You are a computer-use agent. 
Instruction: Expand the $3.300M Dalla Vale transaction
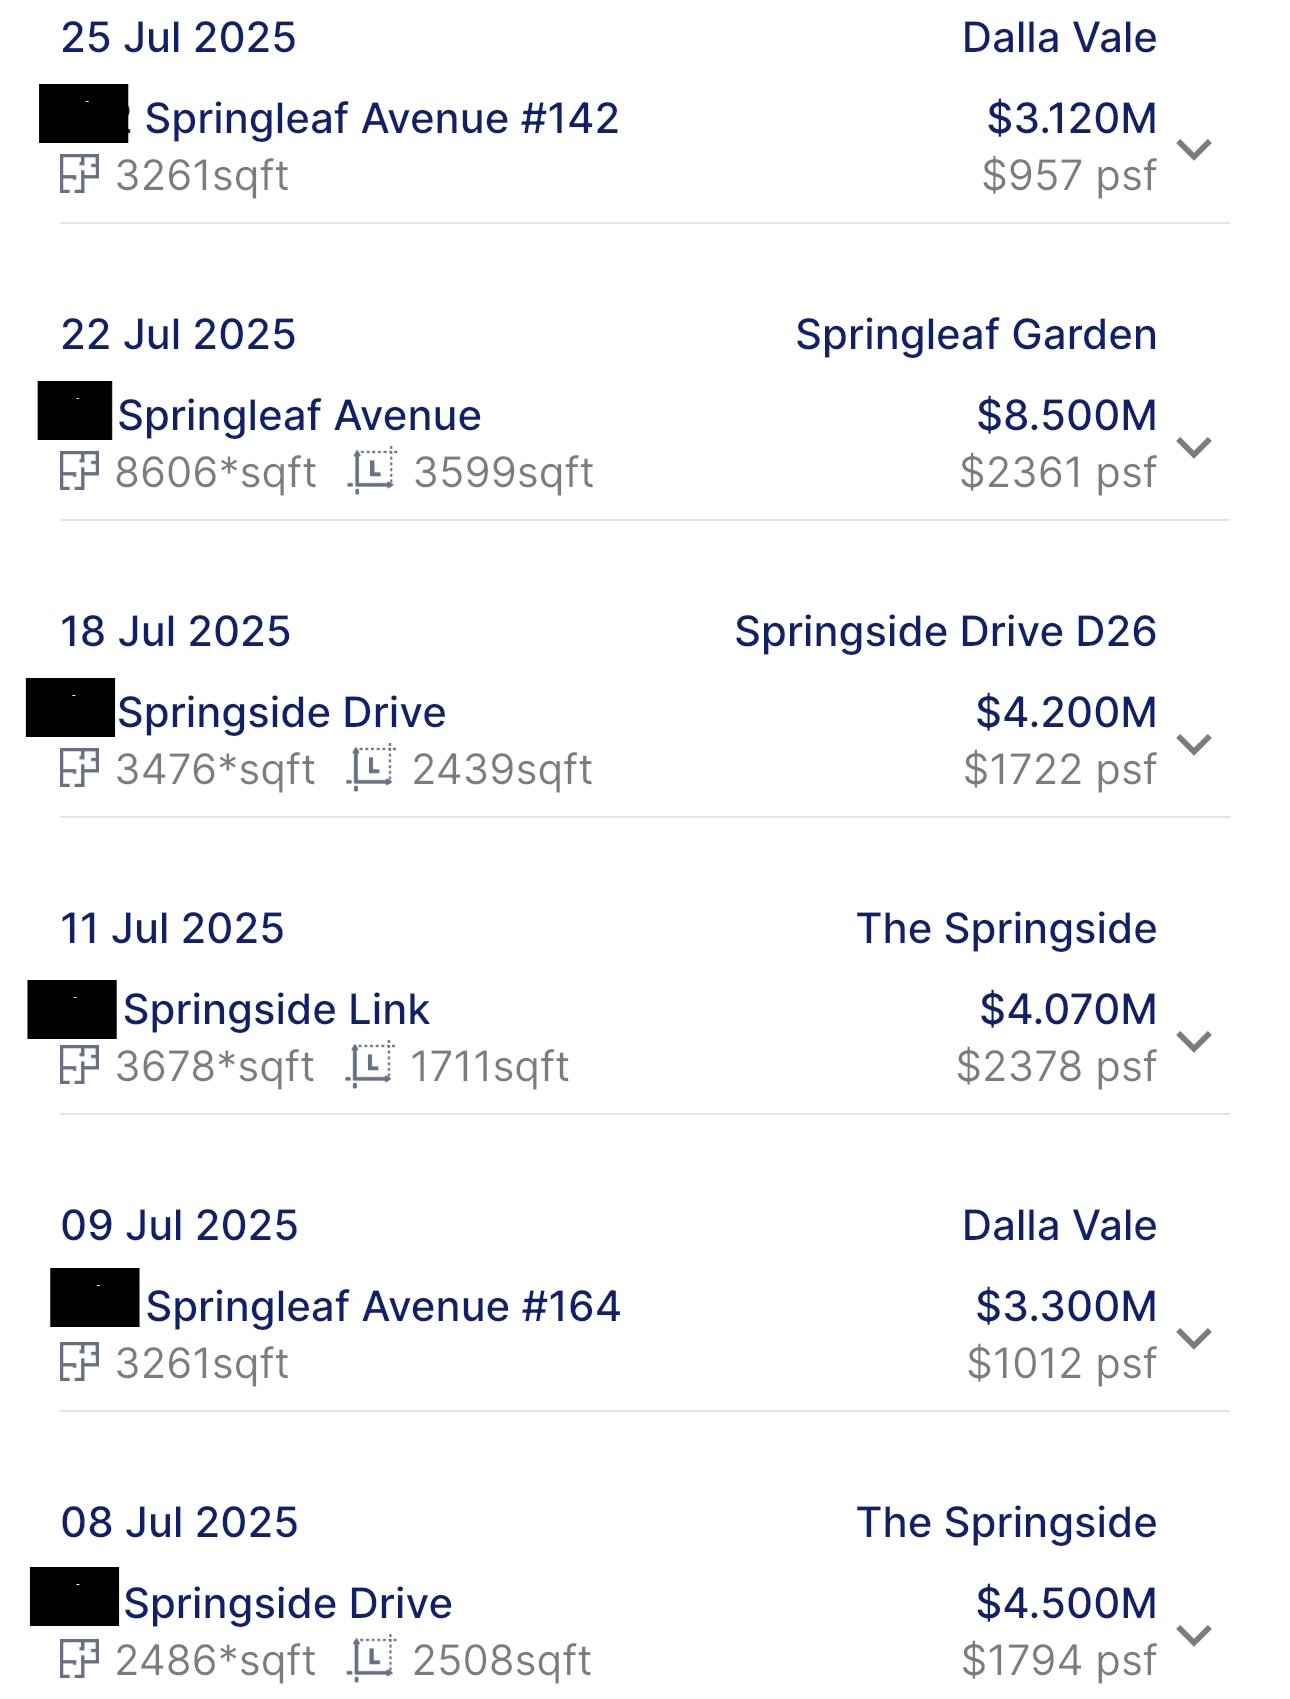[x=1194, y=1337]
